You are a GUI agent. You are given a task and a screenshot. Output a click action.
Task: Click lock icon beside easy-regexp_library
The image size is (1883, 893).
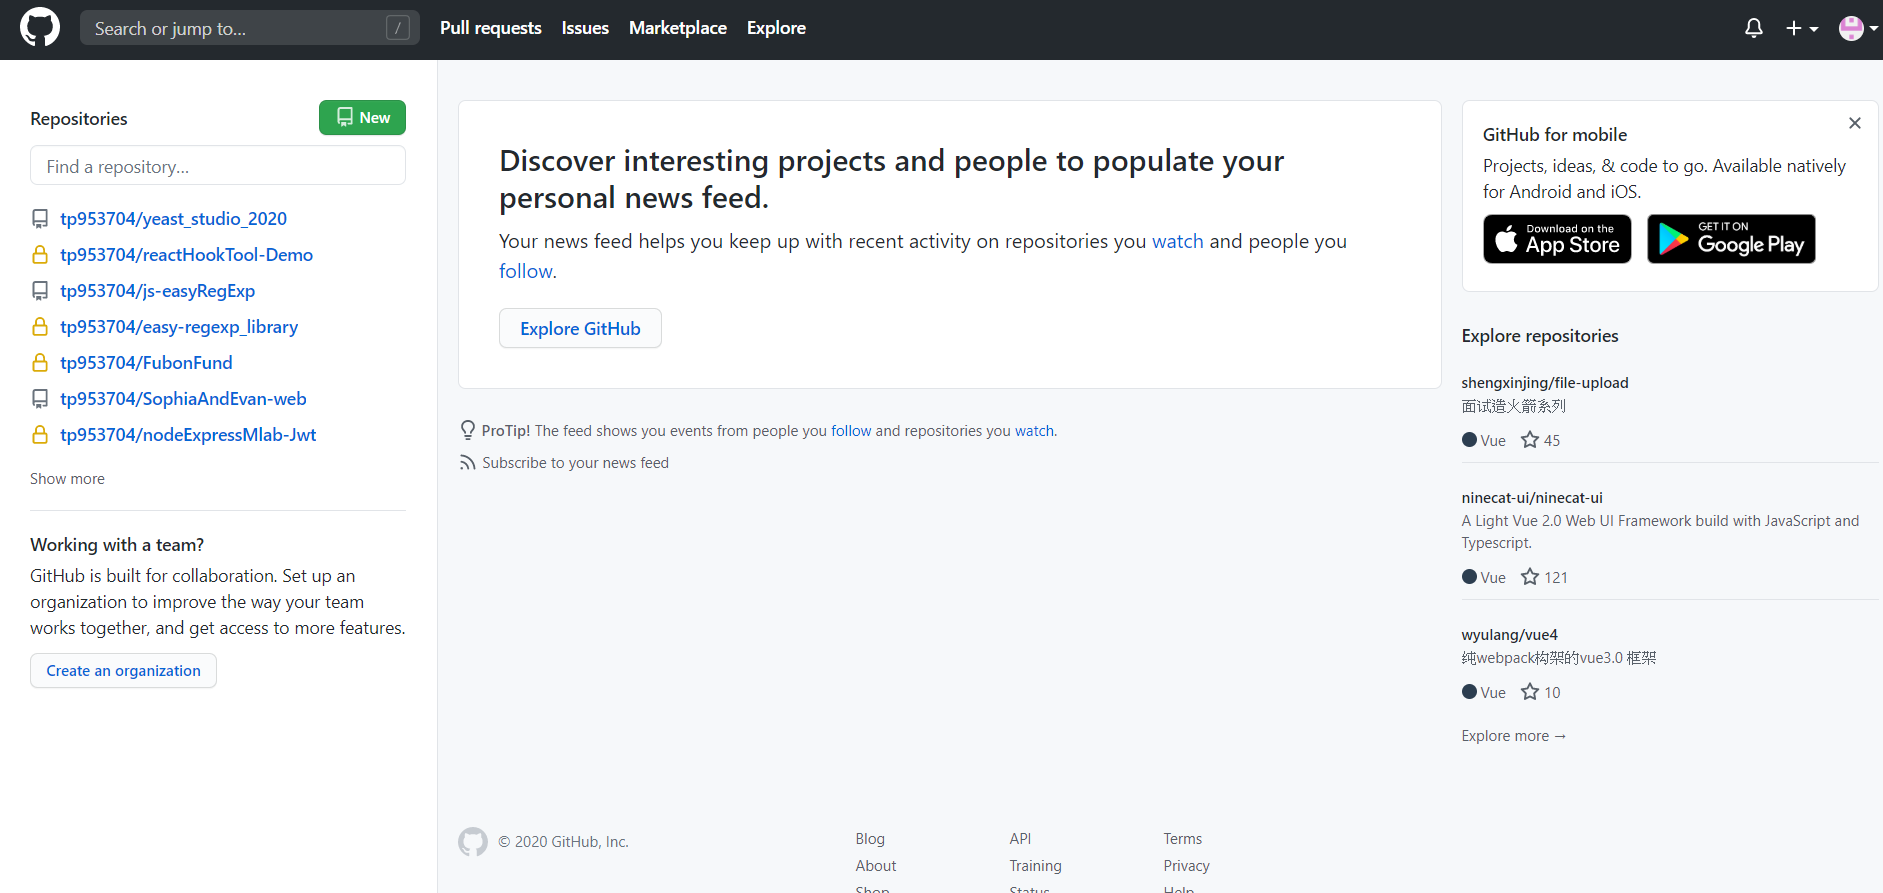(x=40, y=326)
